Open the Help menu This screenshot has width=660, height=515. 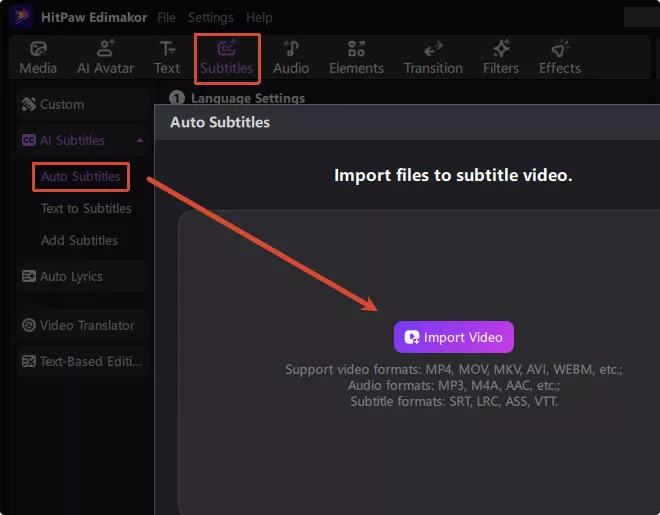(259, 17)
